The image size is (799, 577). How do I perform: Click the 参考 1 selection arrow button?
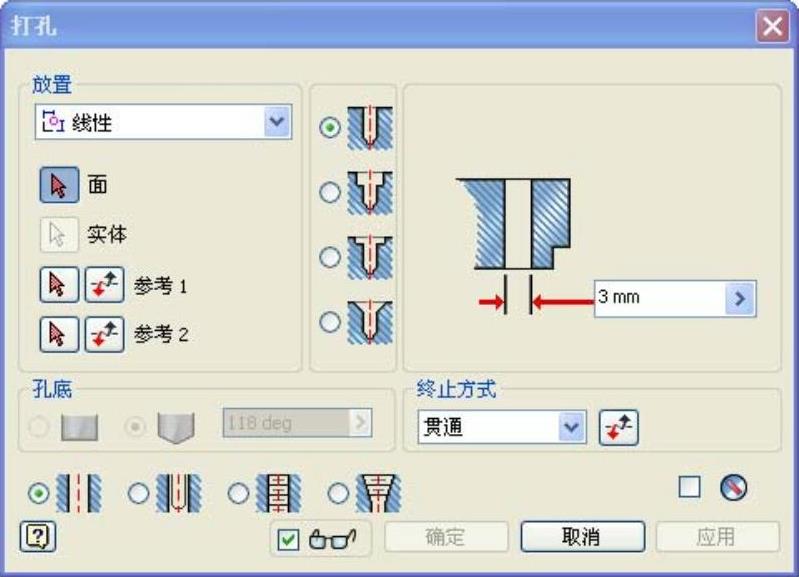[x=59, y=284]
